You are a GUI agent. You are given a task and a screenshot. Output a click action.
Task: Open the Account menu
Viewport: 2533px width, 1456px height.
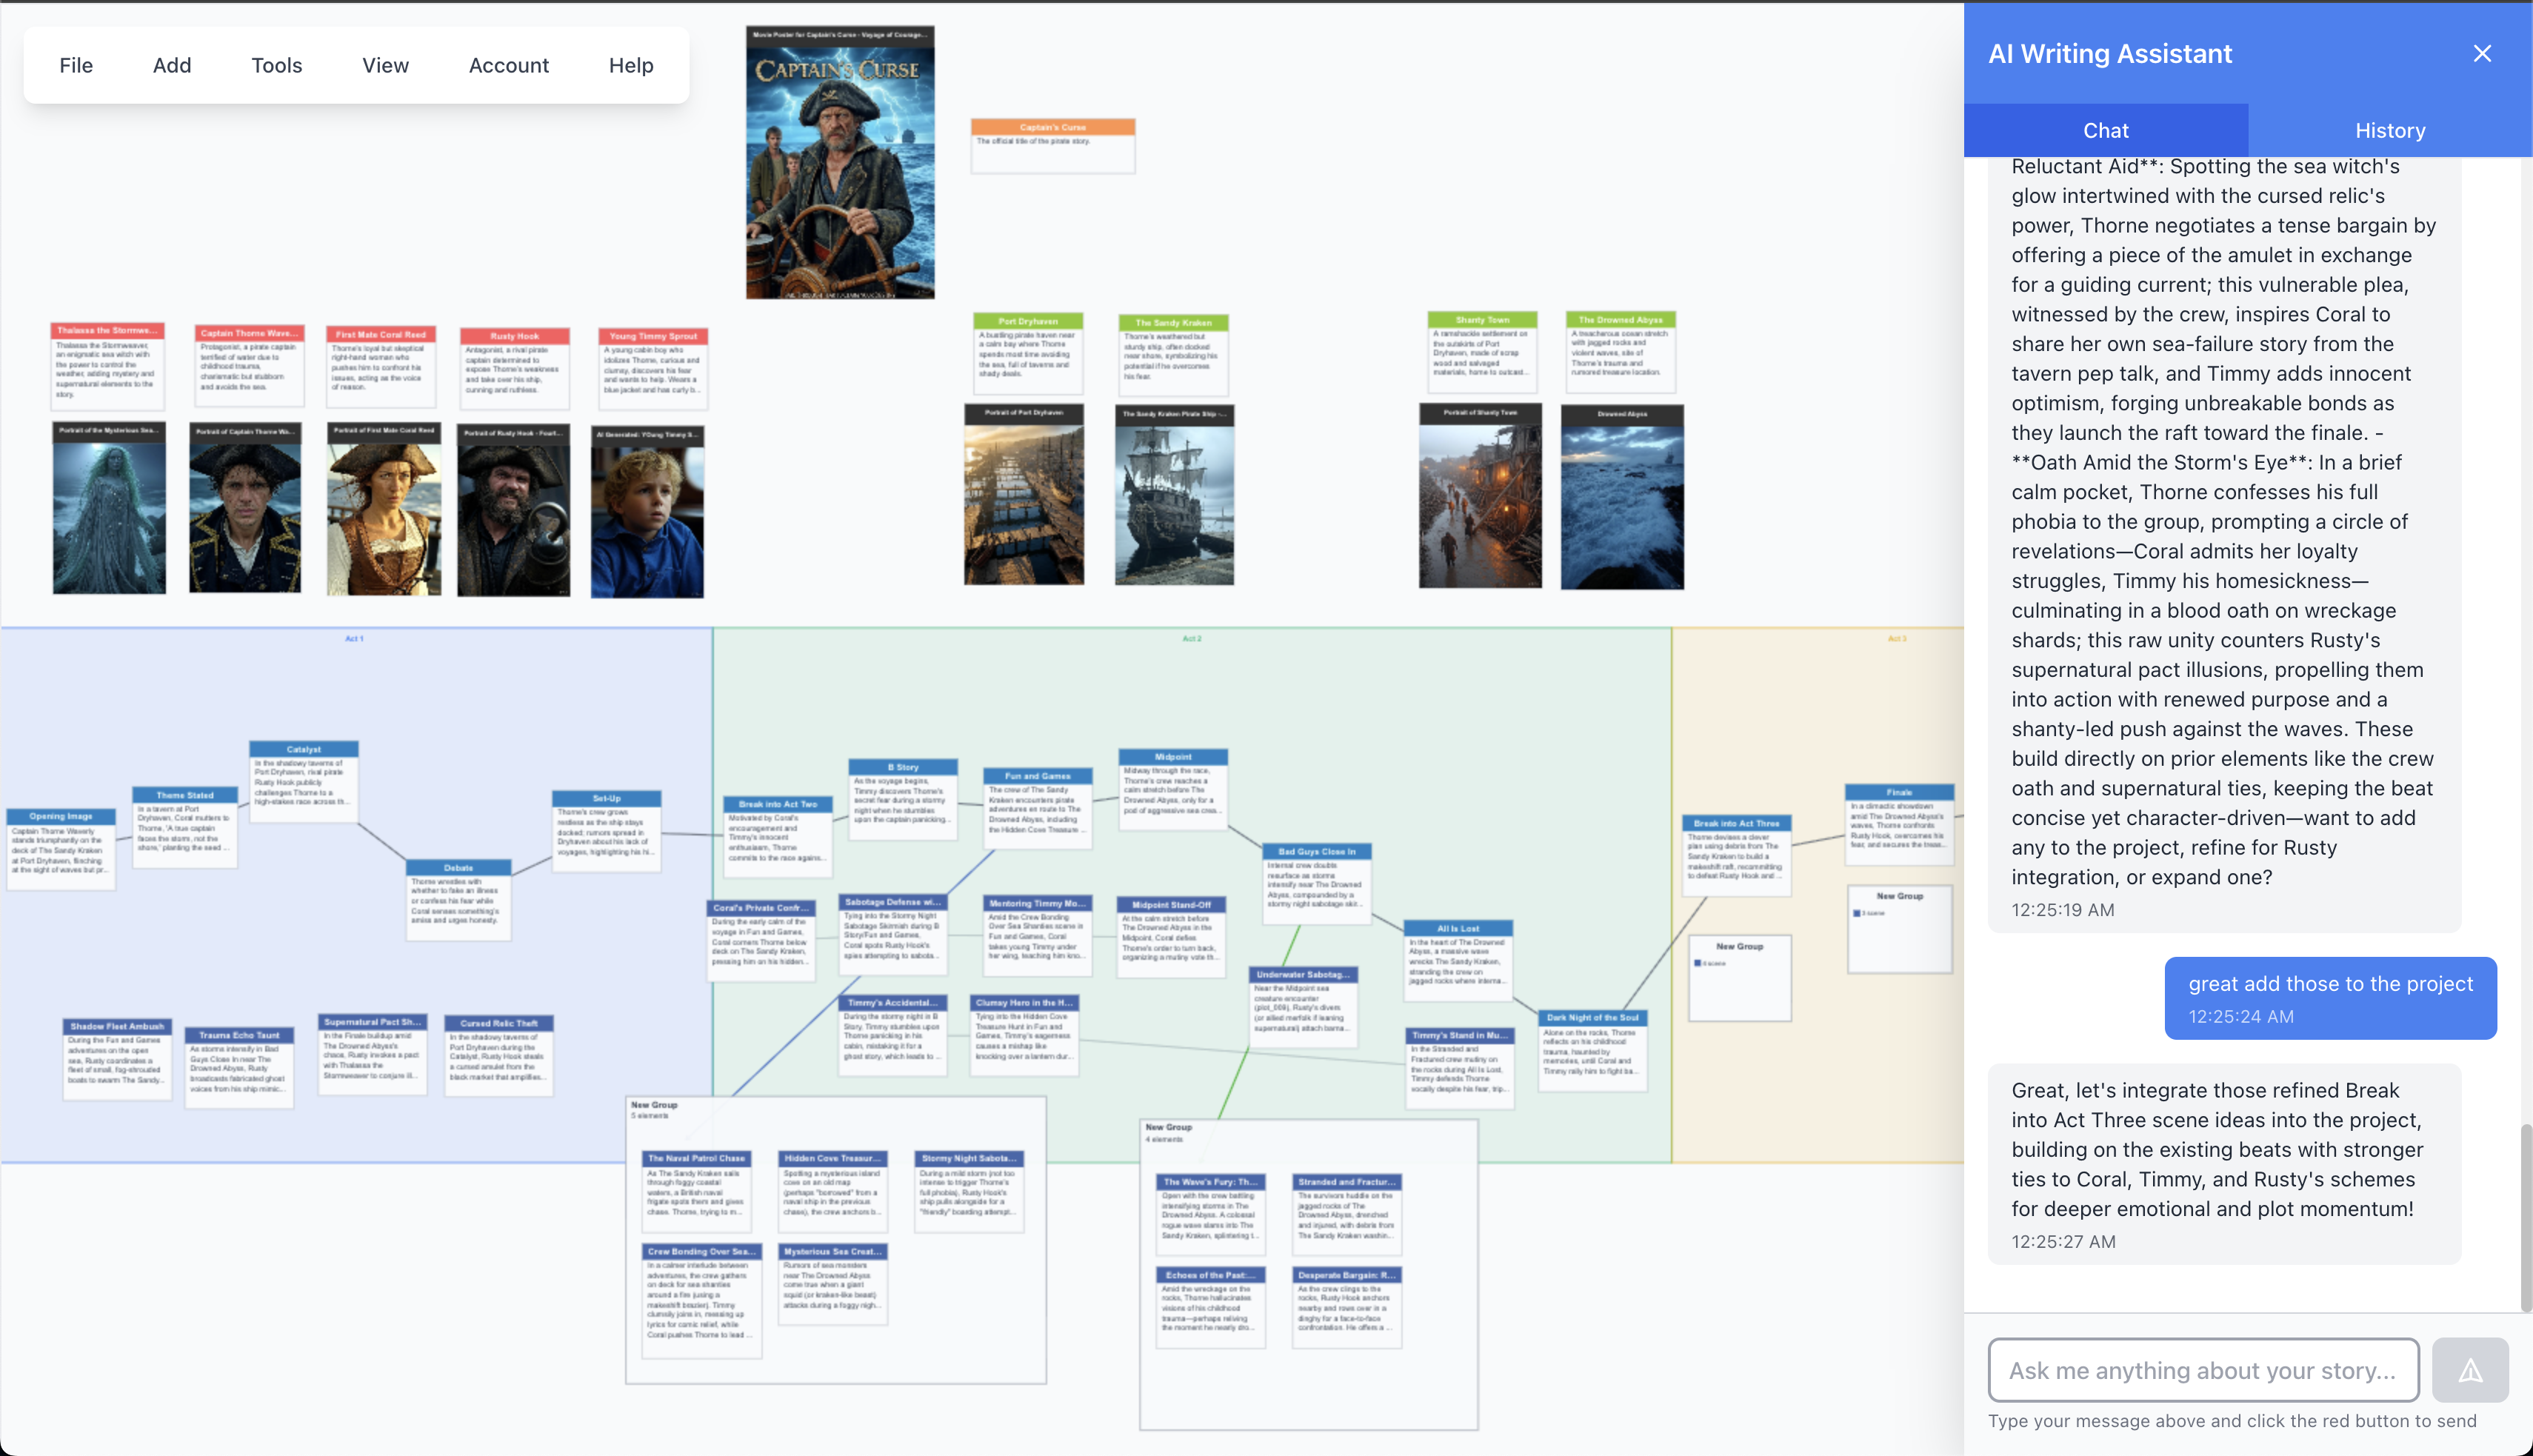pyautogui.click(x=508, y=65)
